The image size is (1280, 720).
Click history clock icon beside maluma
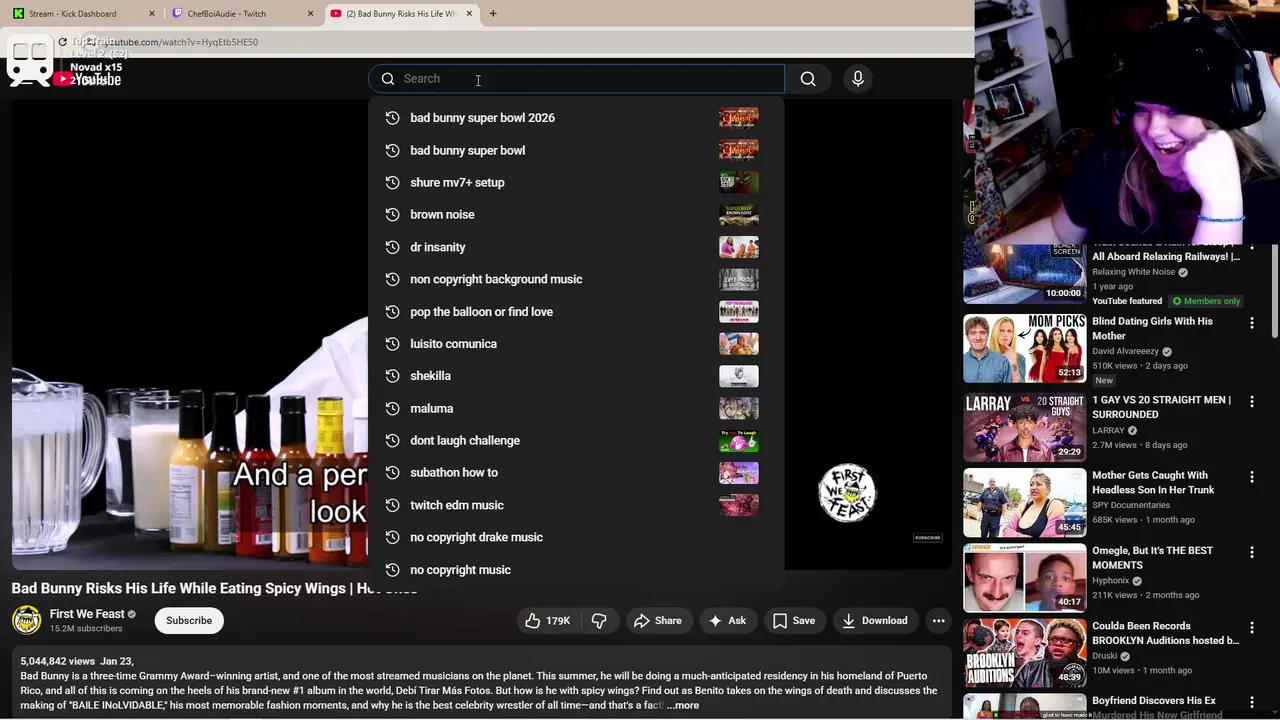(392, 408)
